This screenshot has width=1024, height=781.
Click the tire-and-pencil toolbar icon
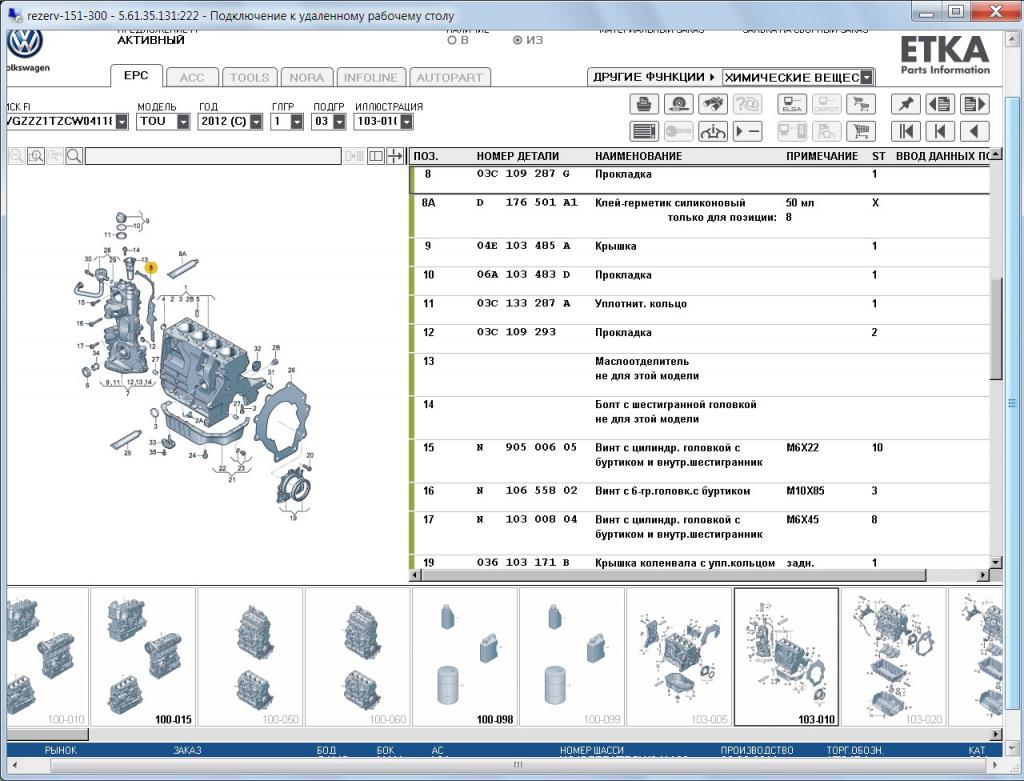click(679, 104)
